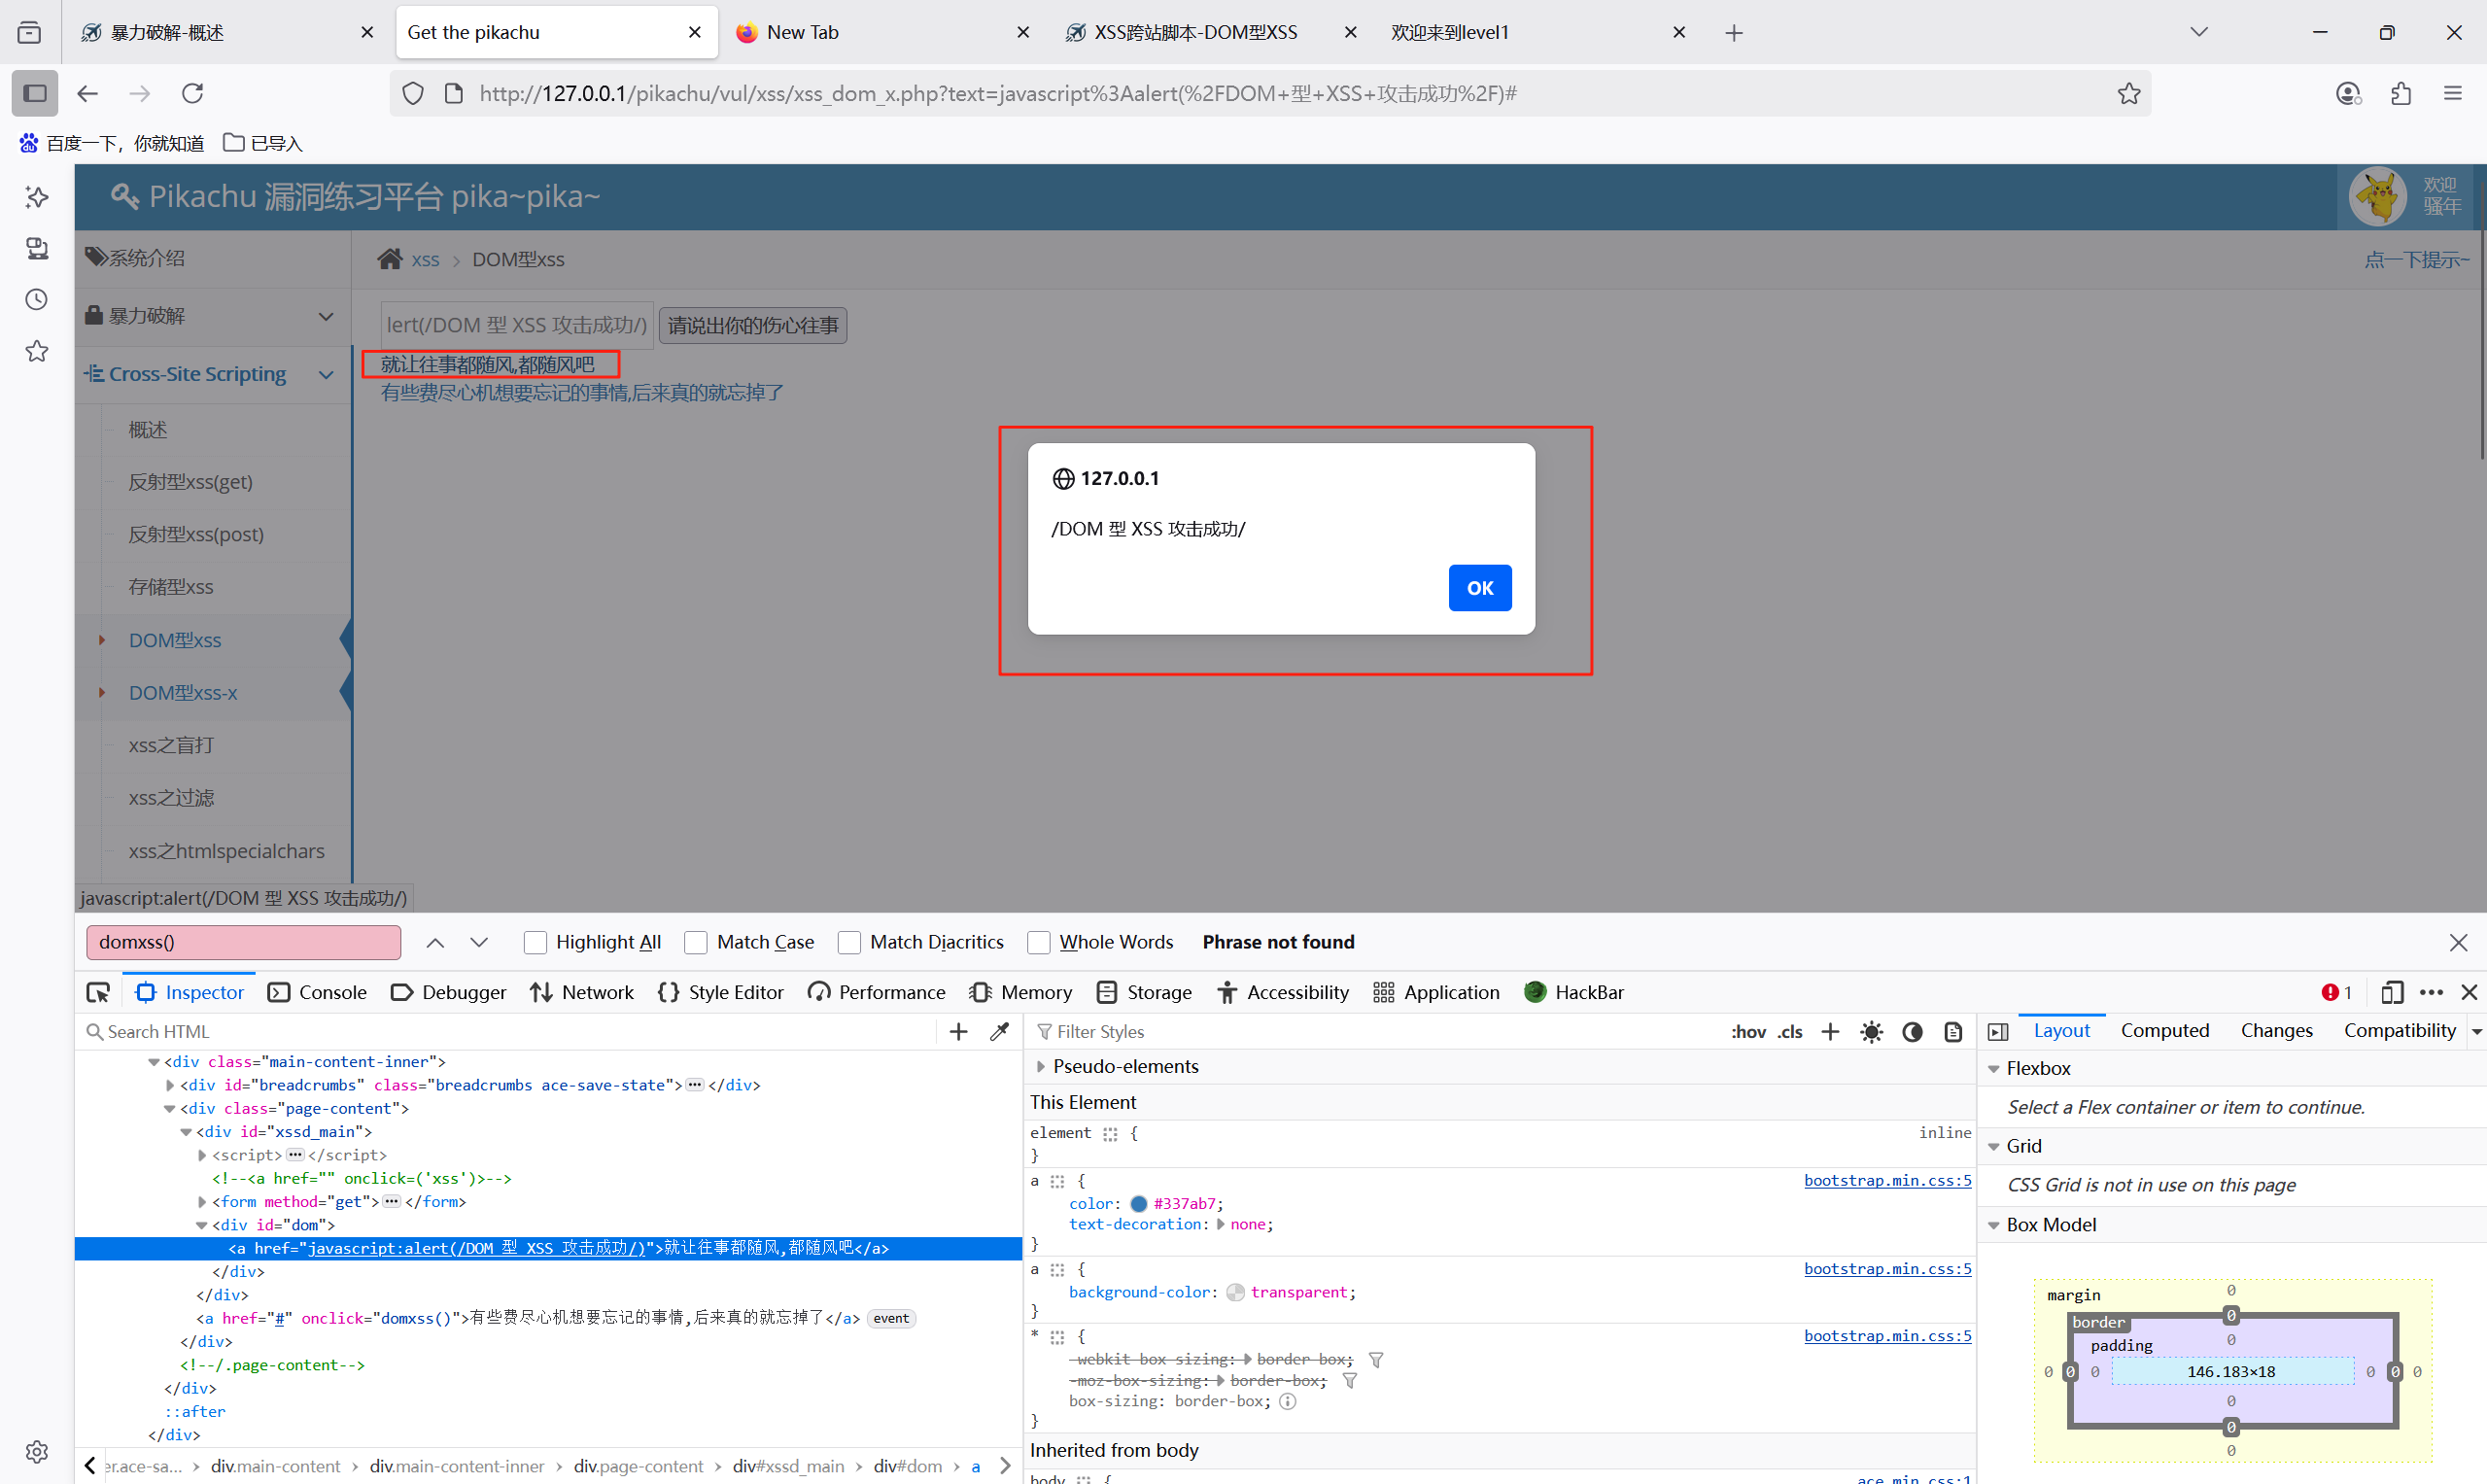Open the AI chatbot sparkle sidebar icon
The image size is (2487, 1484).
point(37,197)
